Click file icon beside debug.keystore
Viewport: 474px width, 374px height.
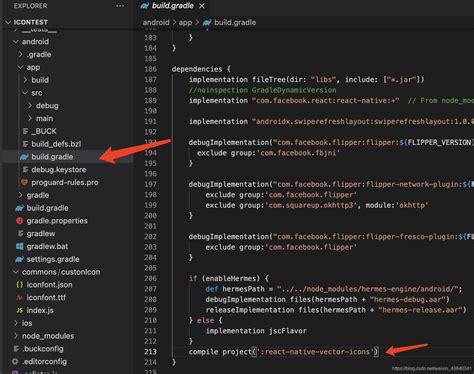point(25,170)
